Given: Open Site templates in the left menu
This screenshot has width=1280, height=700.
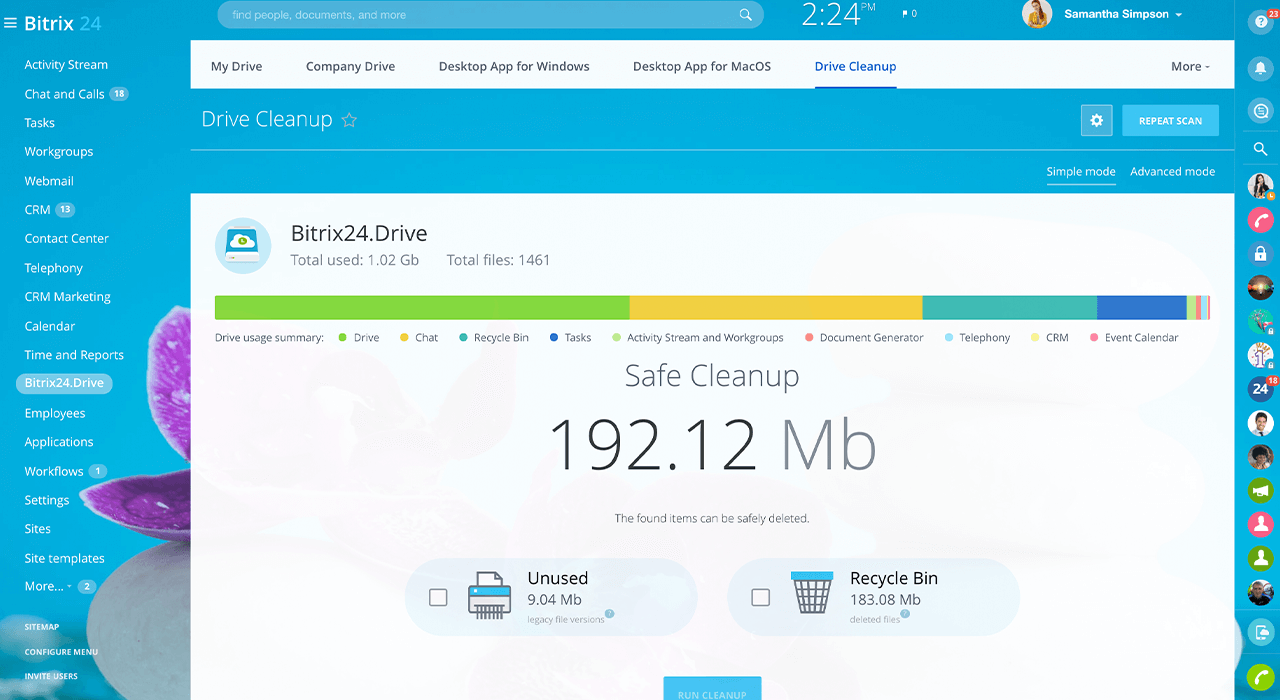Looking at the screenshot, I should pyautogui.click(x=65, y=558).
